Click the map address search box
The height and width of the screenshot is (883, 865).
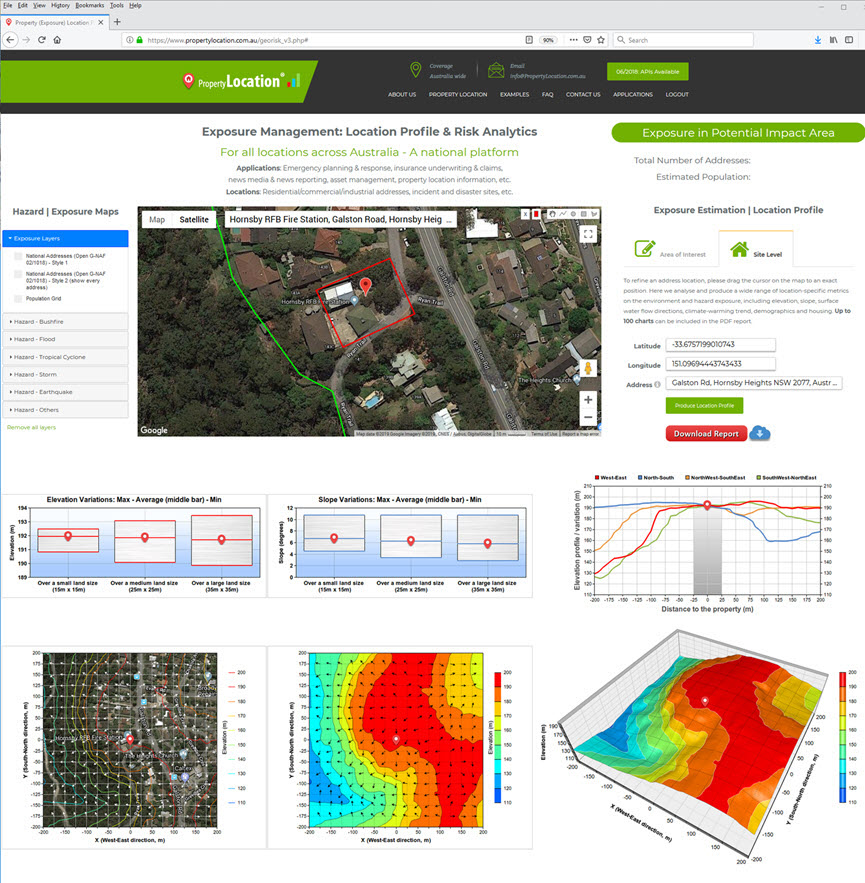[x=341, y=220]
